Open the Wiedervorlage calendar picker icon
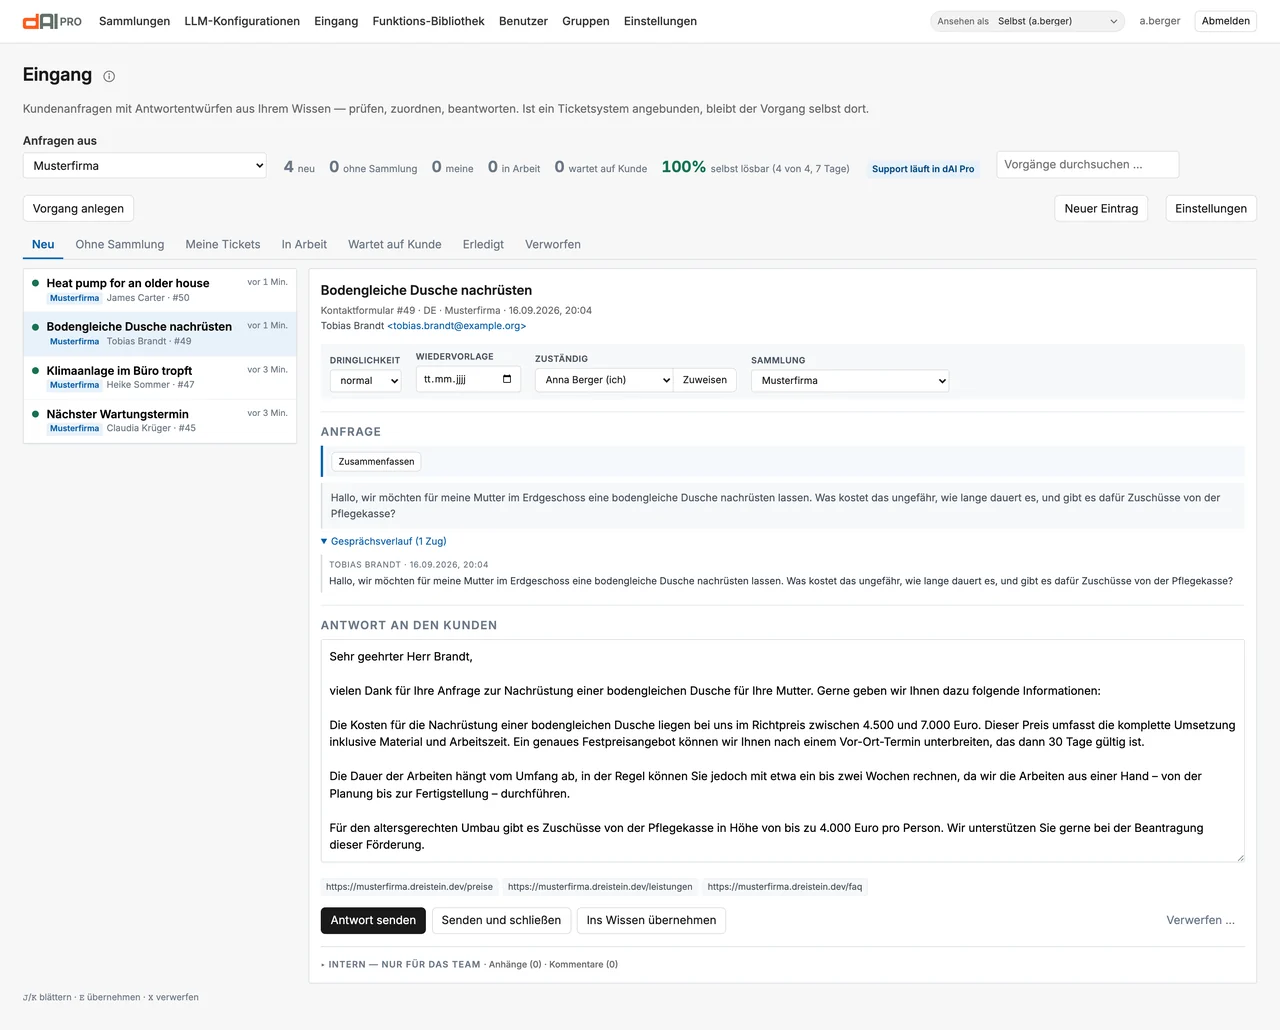Viewport: 1280px width, 1030px height. coord(507,379)
